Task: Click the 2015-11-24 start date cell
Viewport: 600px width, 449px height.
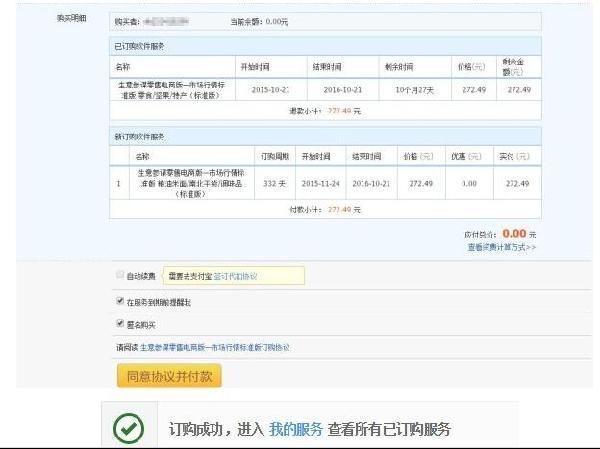Action: point(321,184)
